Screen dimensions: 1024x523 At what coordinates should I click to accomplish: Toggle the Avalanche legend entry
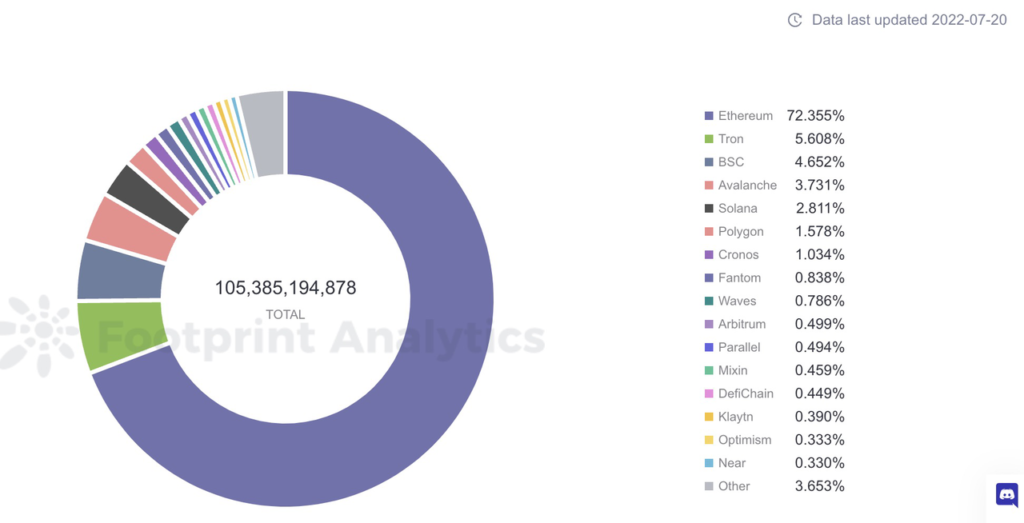[x=775, y=185]
